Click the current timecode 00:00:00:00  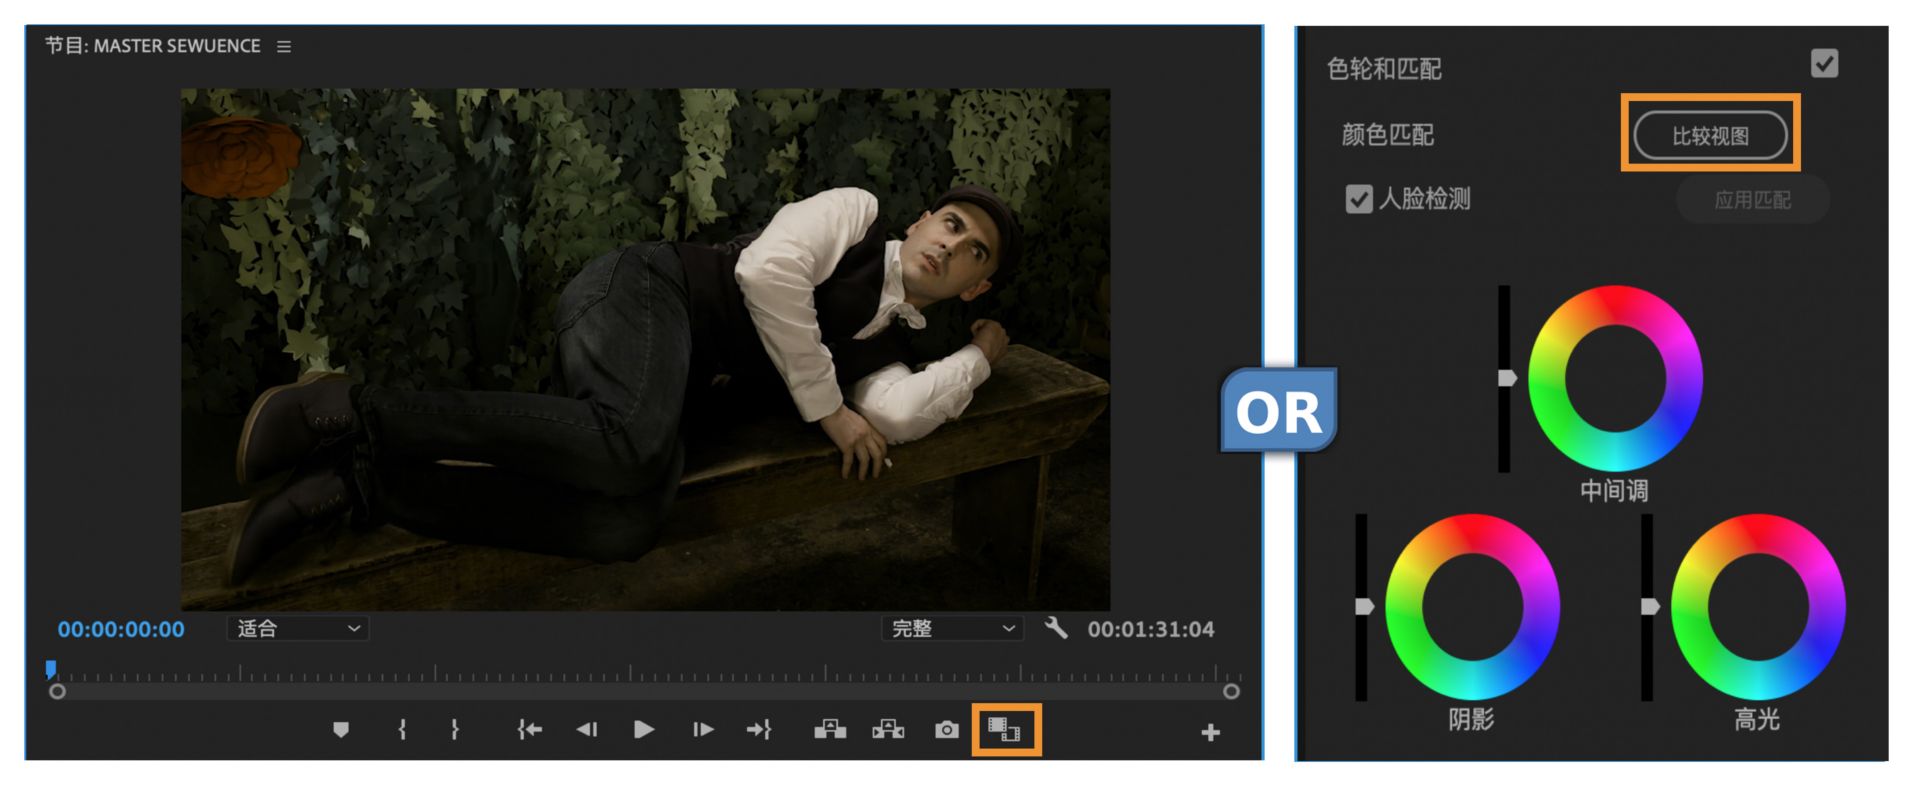(x=121, y=629)
